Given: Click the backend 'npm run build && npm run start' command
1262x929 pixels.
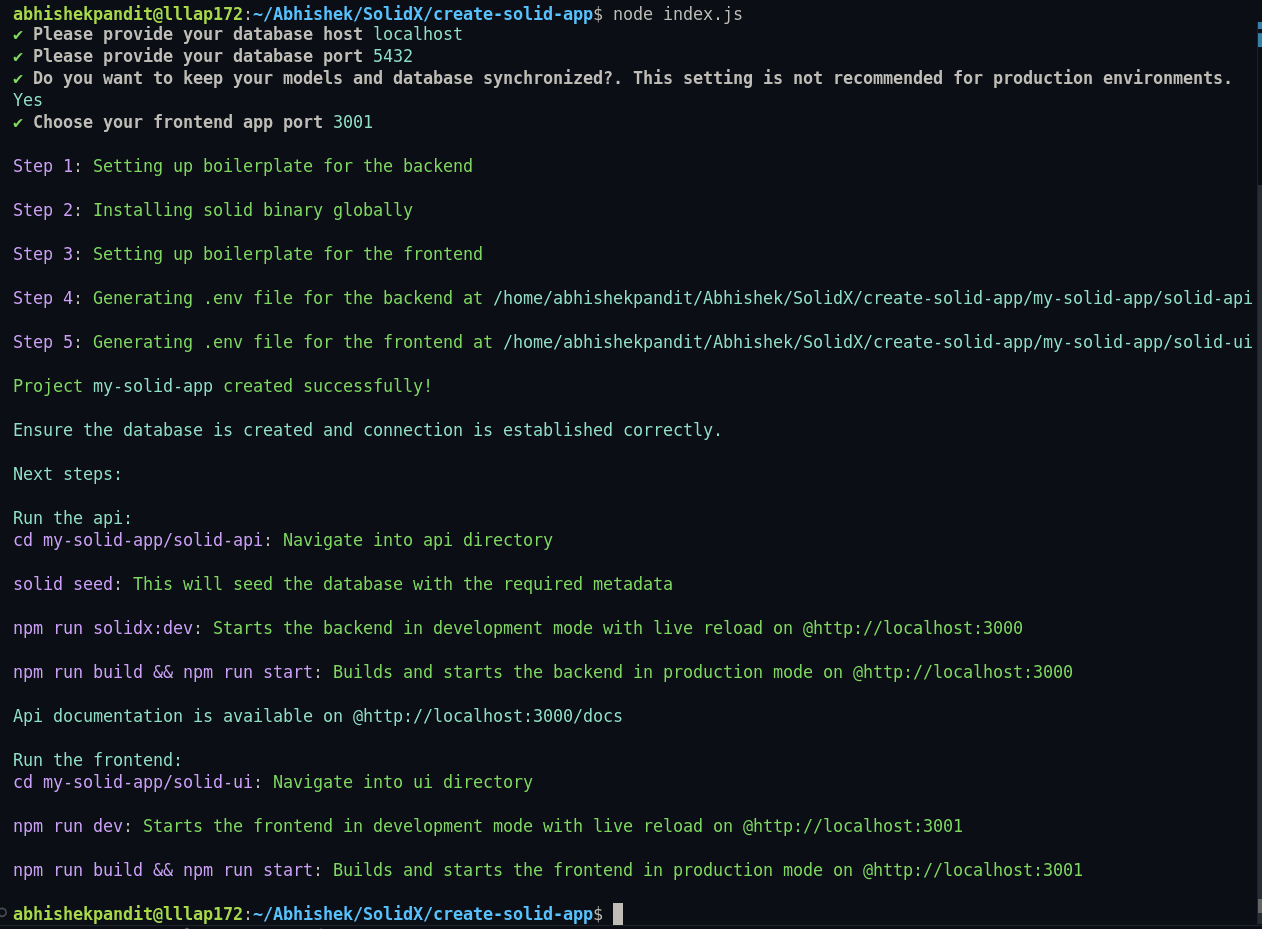Looking at the screenshot, I should (163, 672).
